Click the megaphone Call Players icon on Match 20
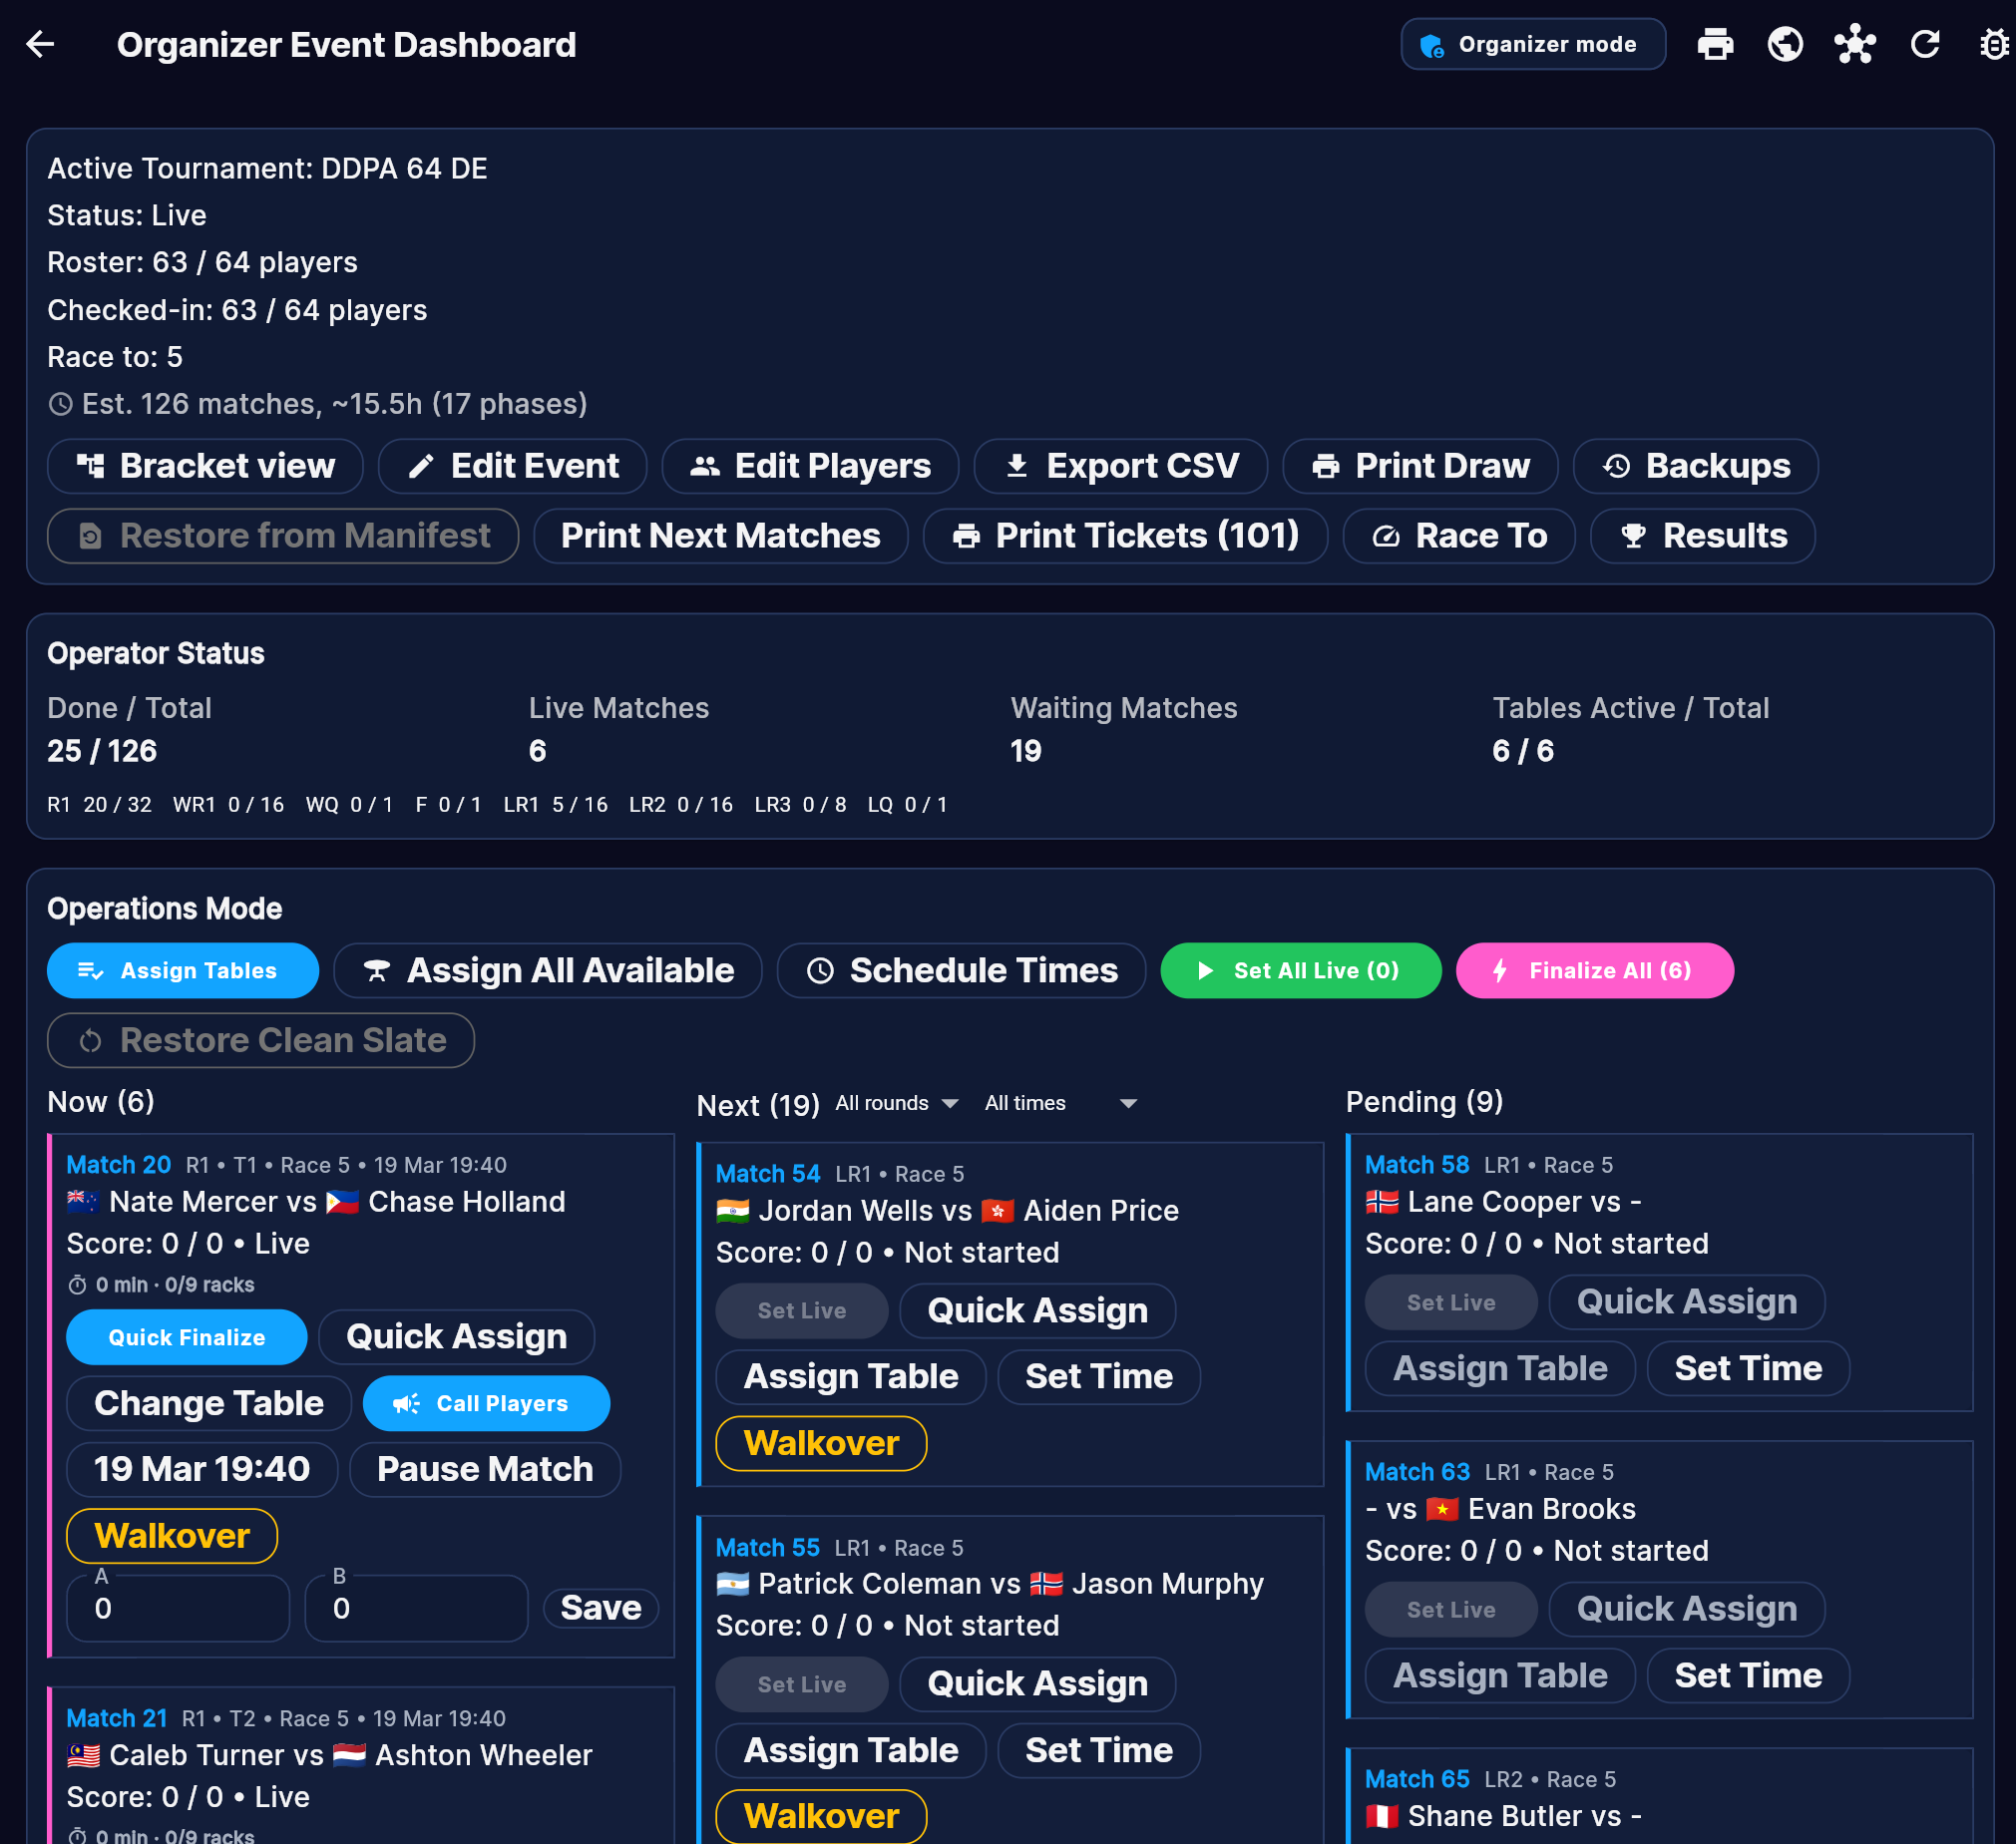This screenshot has height=1844, width=2016. 404,1403
